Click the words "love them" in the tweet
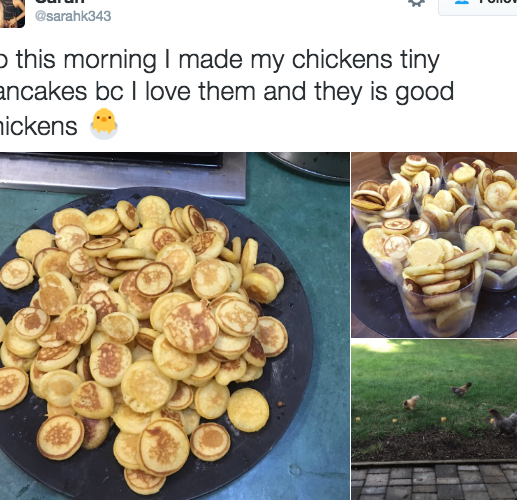 pyautogui.click(x=201, y=91)
